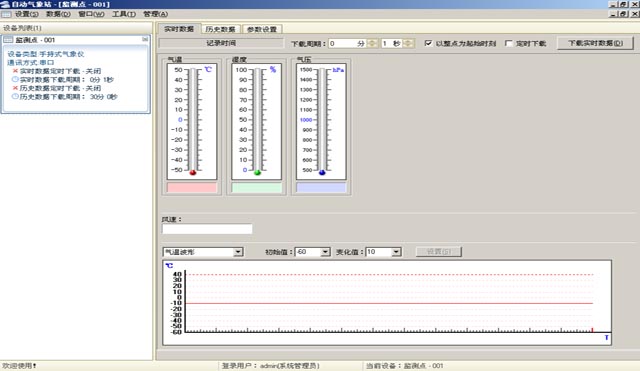Image resolution: width=640 pixels, height=371 pixels.
Task: Click the pink temperature value box
Action: click(x=192, y=187)
